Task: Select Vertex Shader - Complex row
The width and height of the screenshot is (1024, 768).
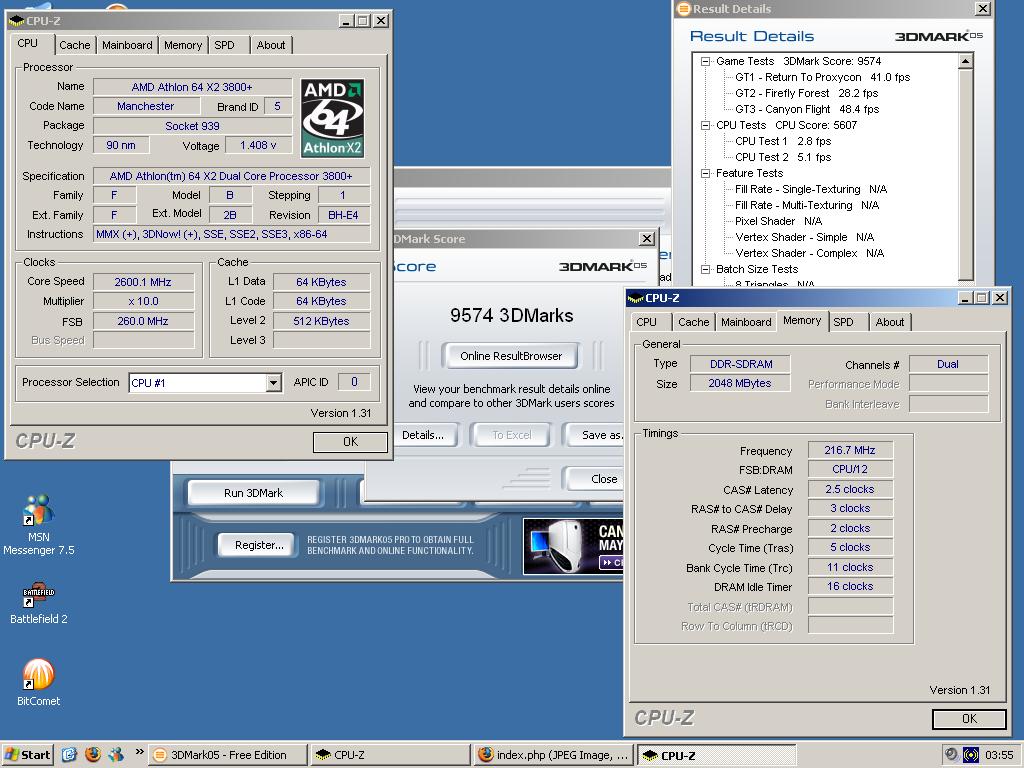Action: (x=809, y=253)
